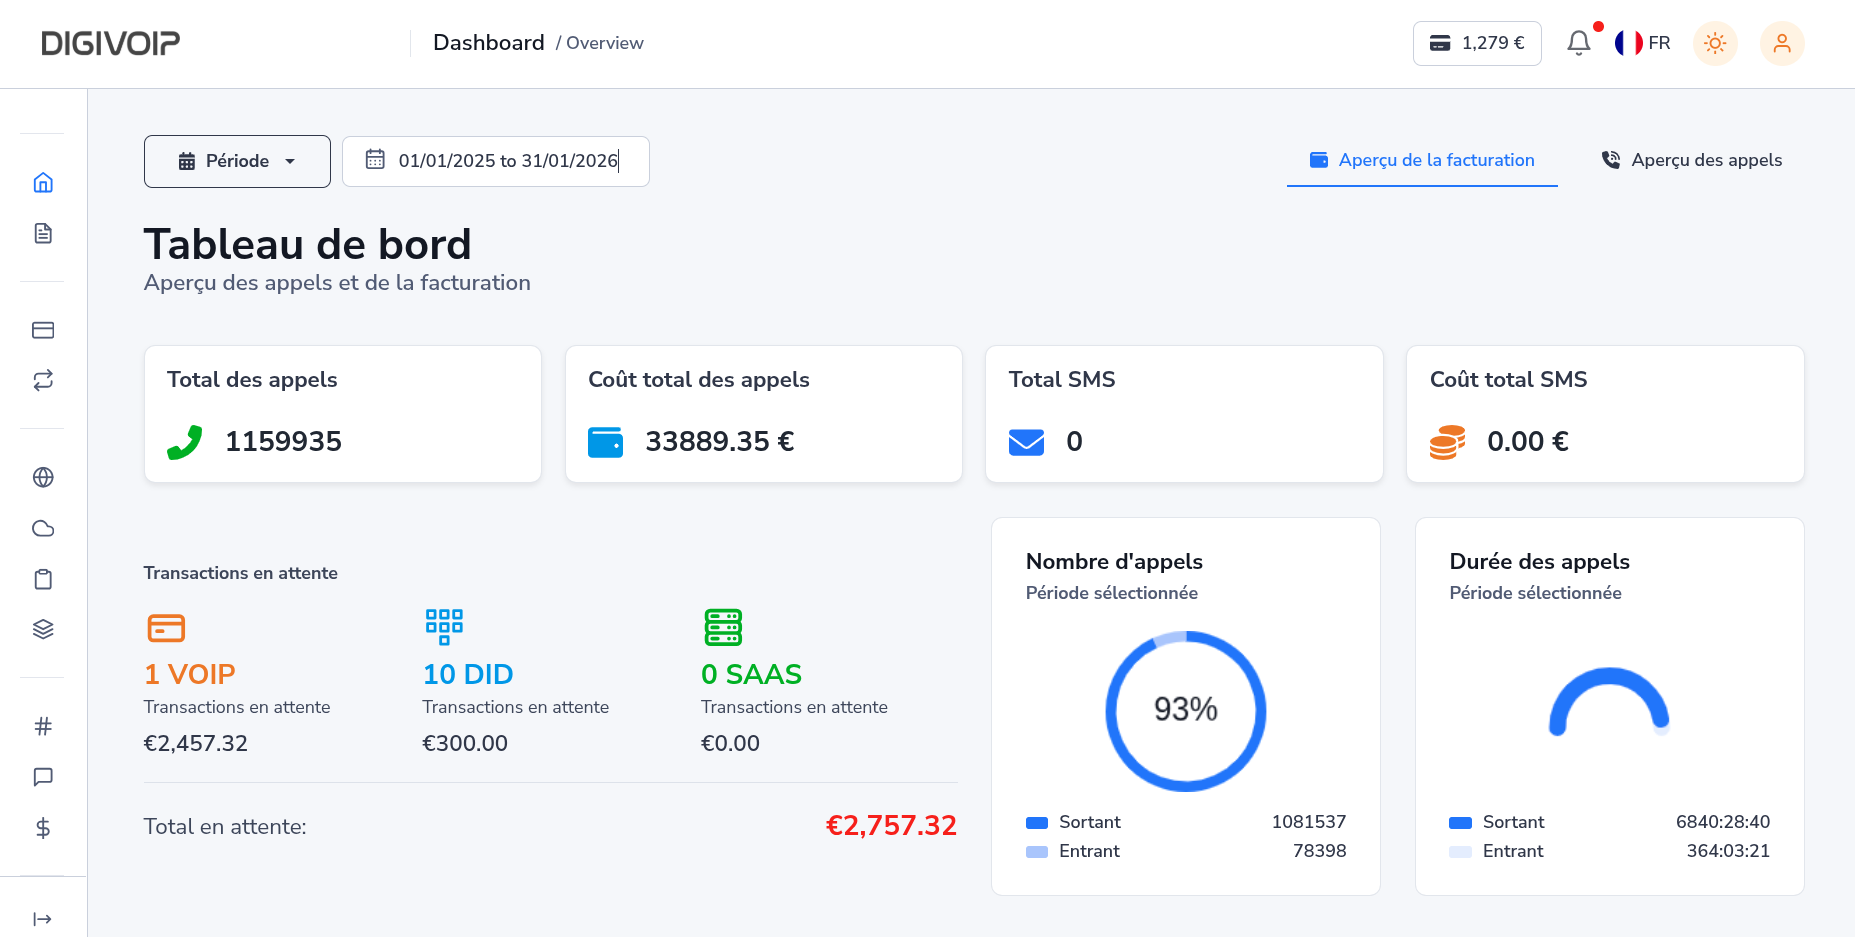Image resolution: width=1855 pixels, height=937 pixels.
Task: Click the Dashboard breadcrumb
Action: [x=489, y=43]
